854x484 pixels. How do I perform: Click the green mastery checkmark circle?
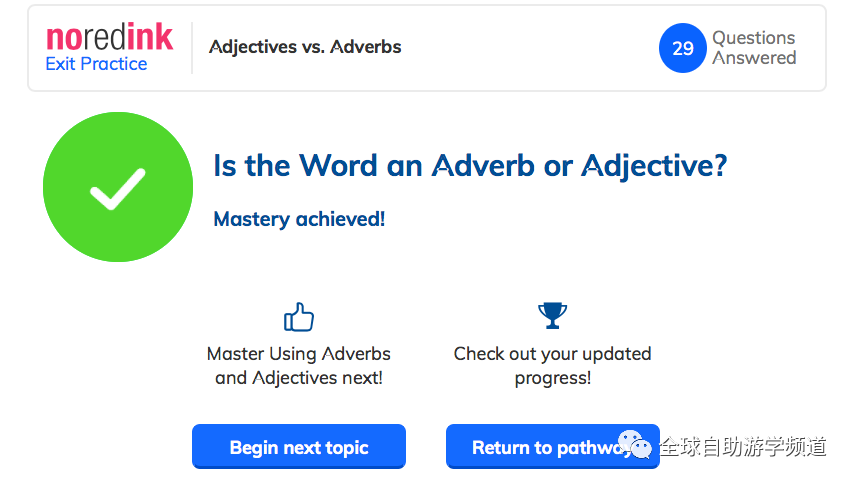point(118,187)
